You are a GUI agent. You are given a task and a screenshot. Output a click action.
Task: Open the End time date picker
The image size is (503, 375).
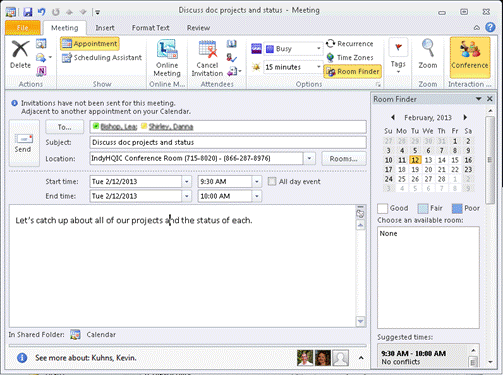187,196
